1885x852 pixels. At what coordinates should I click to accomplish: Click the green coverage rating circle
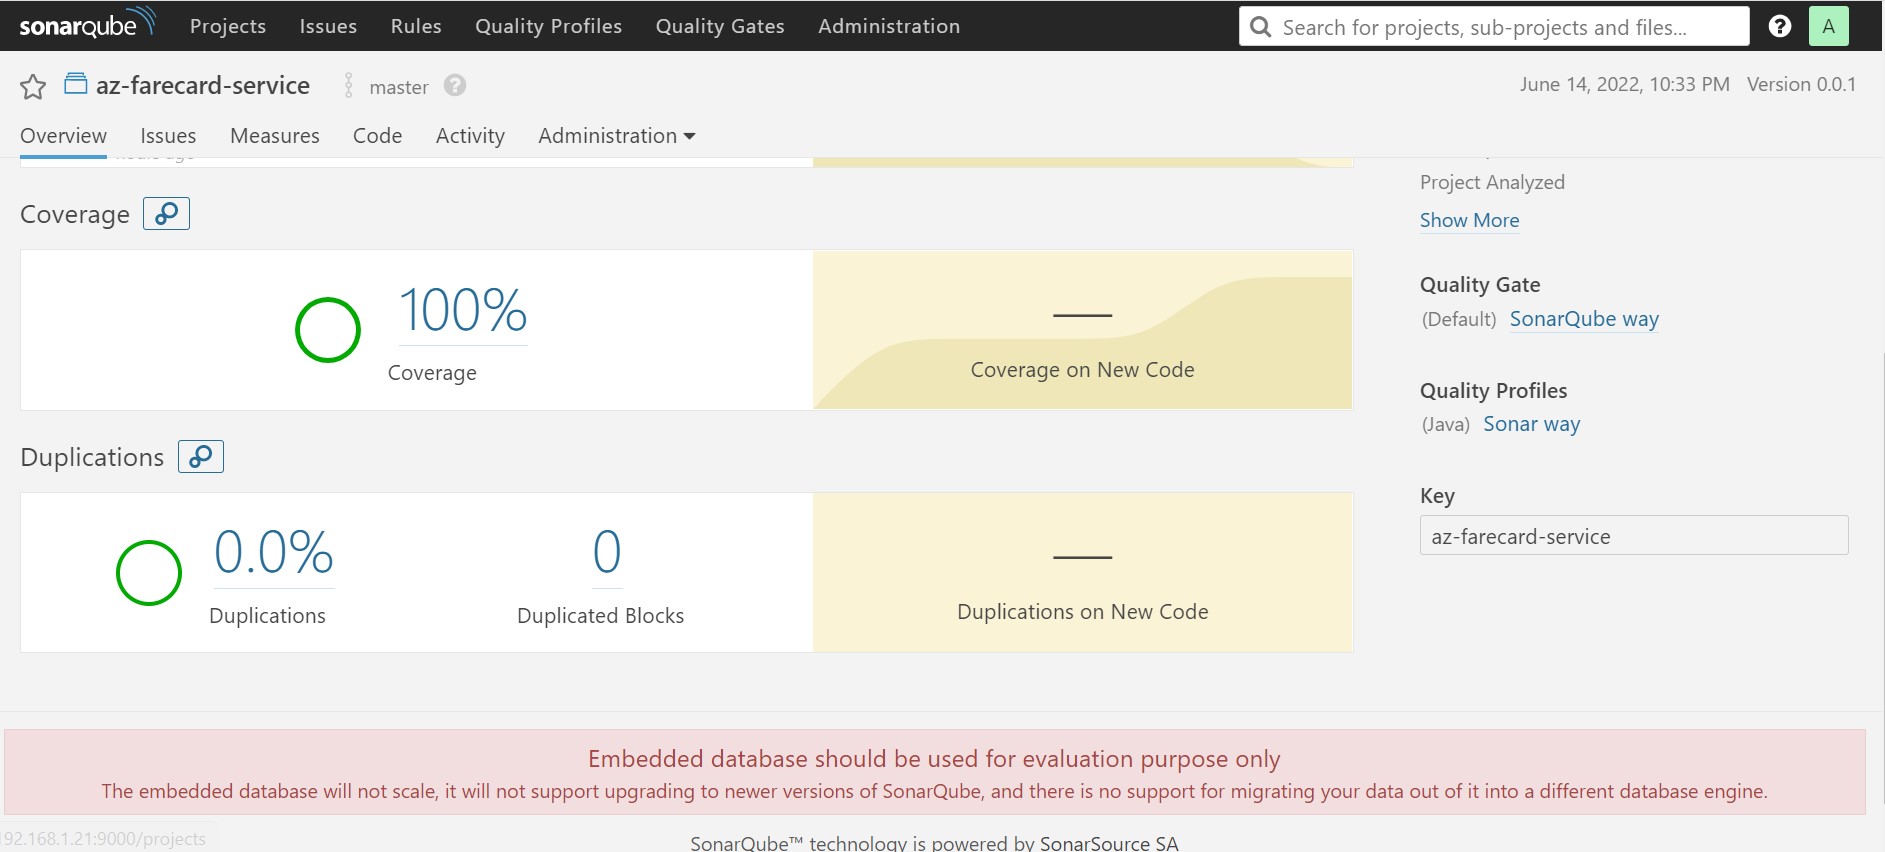[328, 330]
